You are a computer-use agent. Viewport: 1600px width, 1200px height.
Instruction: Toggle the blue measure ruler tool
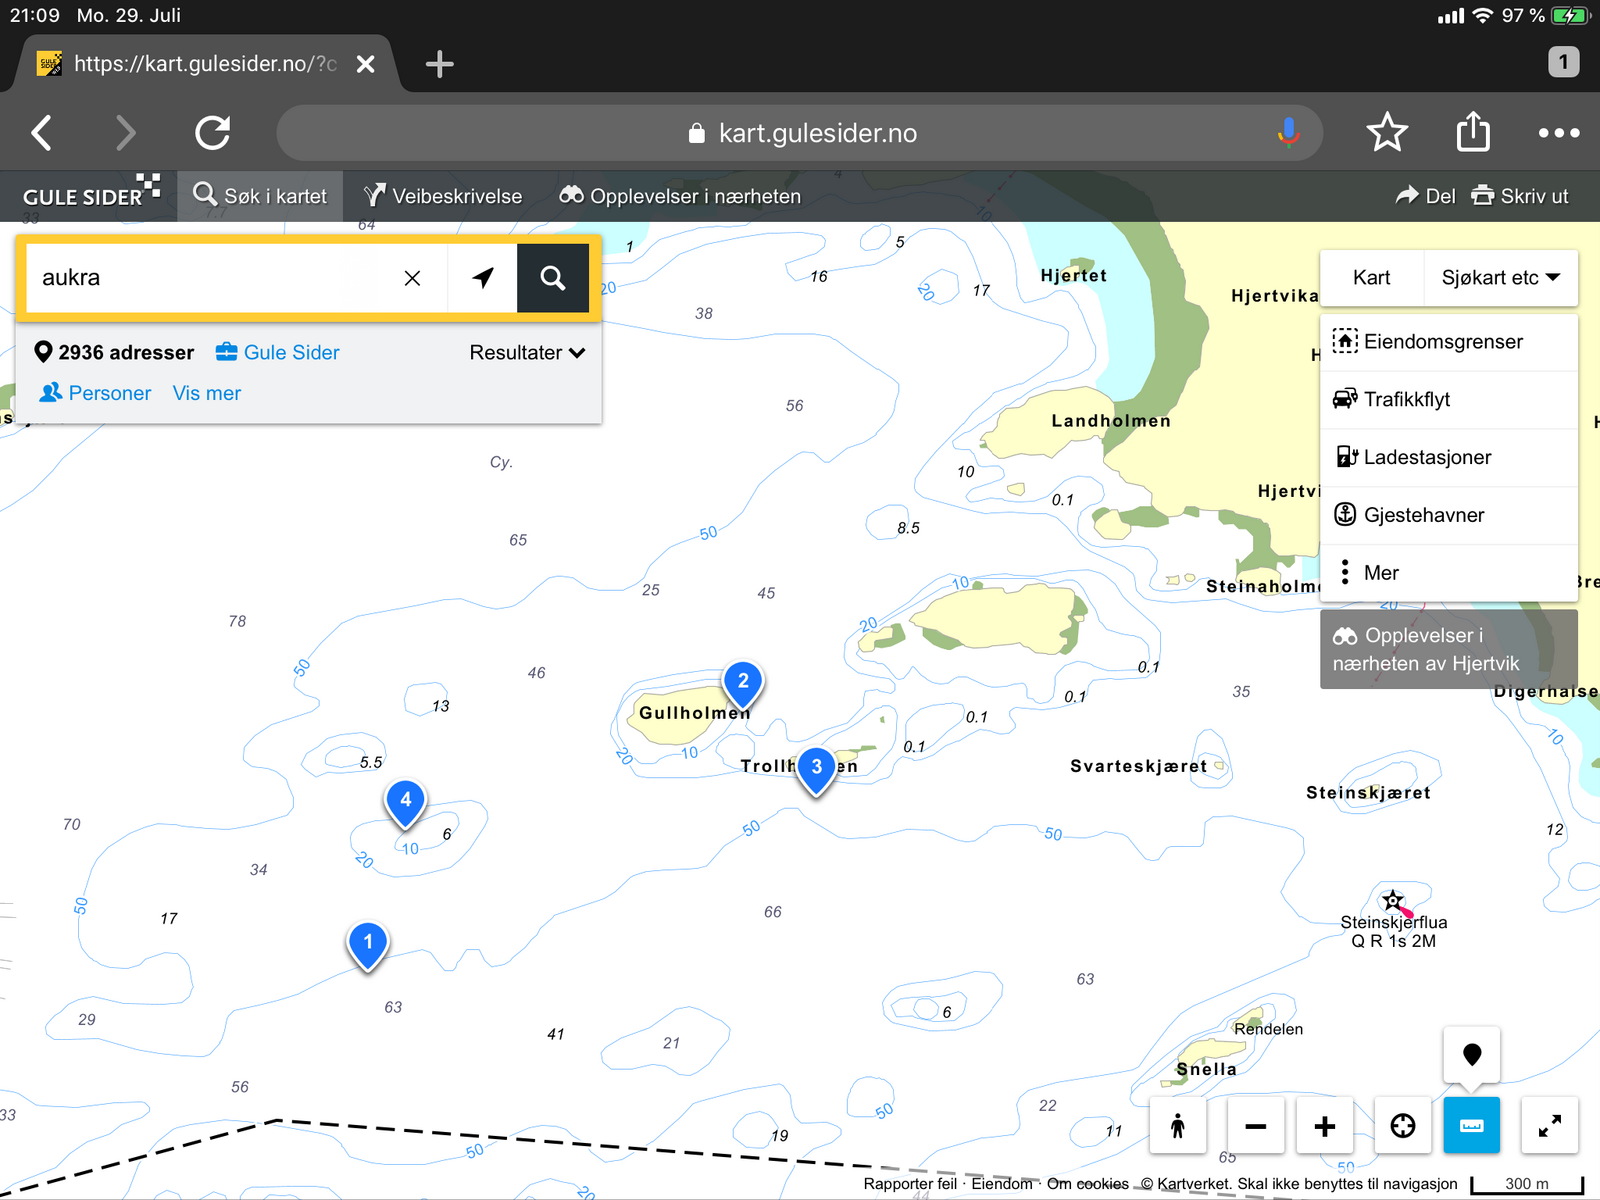1471,1126
